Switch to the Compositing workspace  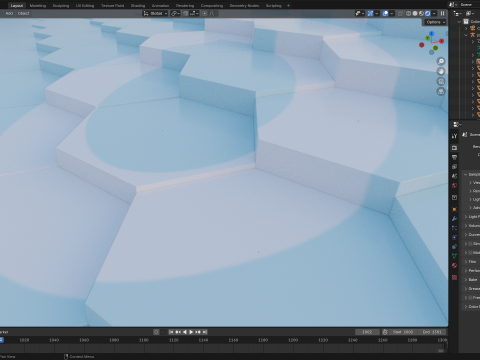tap(212, 6)
